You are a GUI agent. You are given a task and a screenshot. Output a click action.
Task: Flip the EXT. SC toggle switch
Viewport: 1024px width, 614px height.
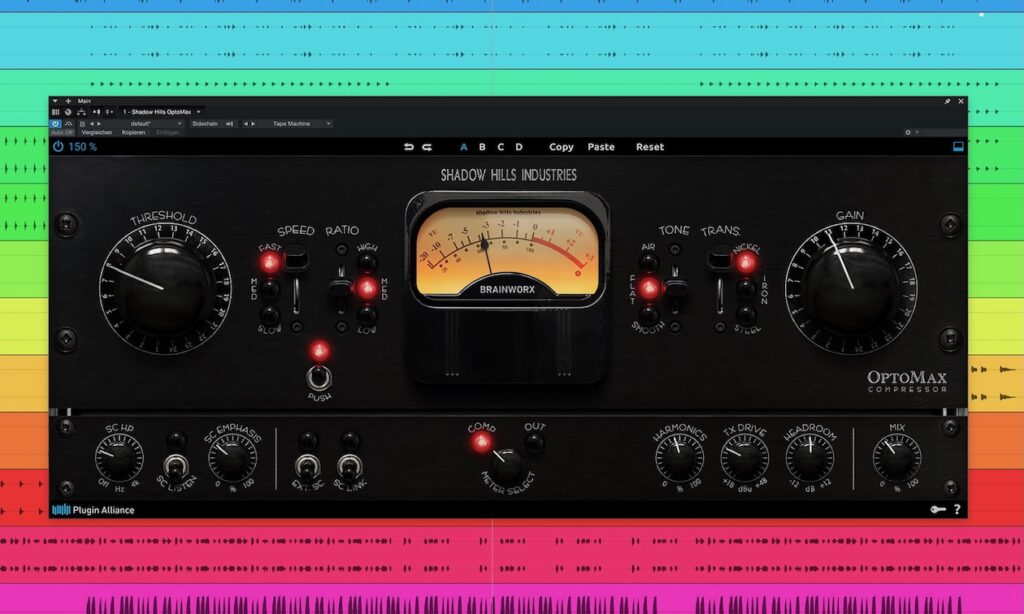(x=307, y=466)
